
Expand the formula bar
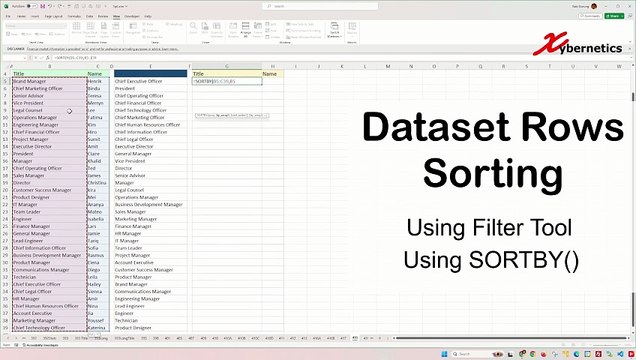tap(632, 58)
